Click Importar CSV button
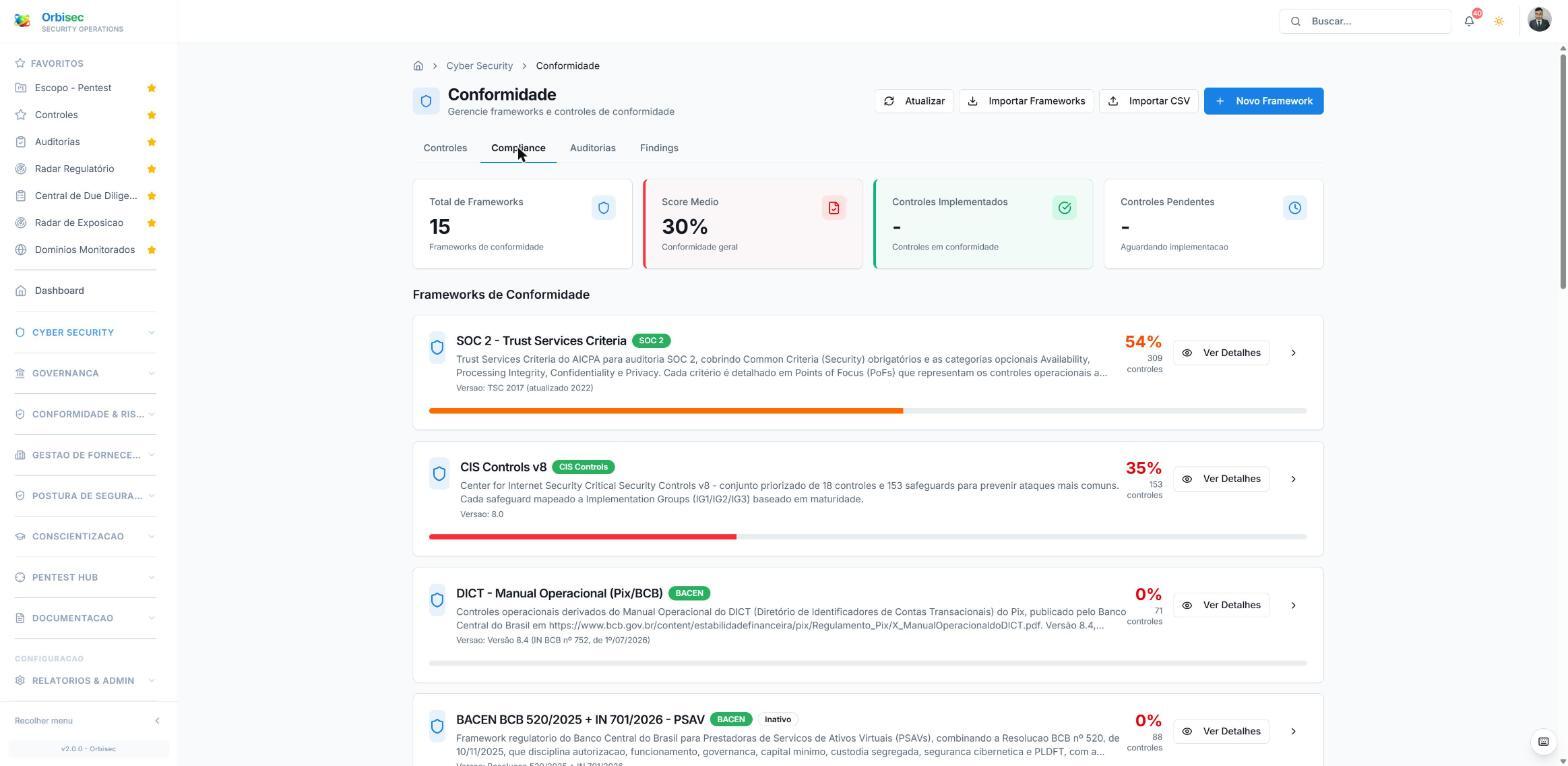Screen dimensions: 1568x766 (1149, 101)
